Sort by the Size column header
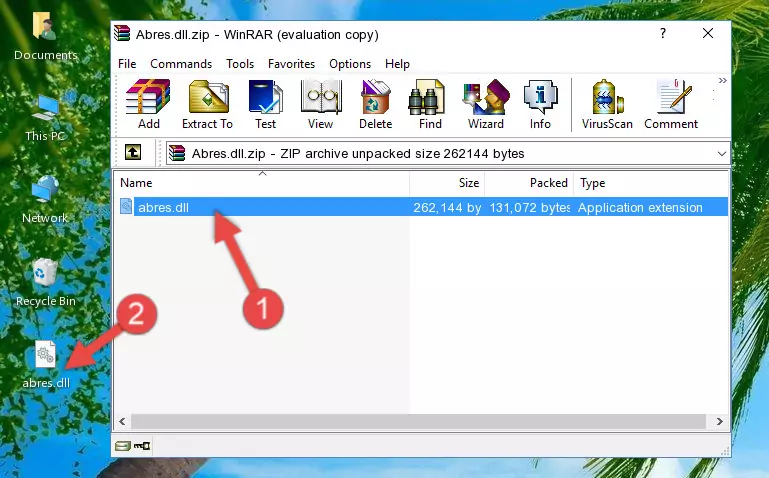Screen dimensions: 769x478 pos(447,183)
